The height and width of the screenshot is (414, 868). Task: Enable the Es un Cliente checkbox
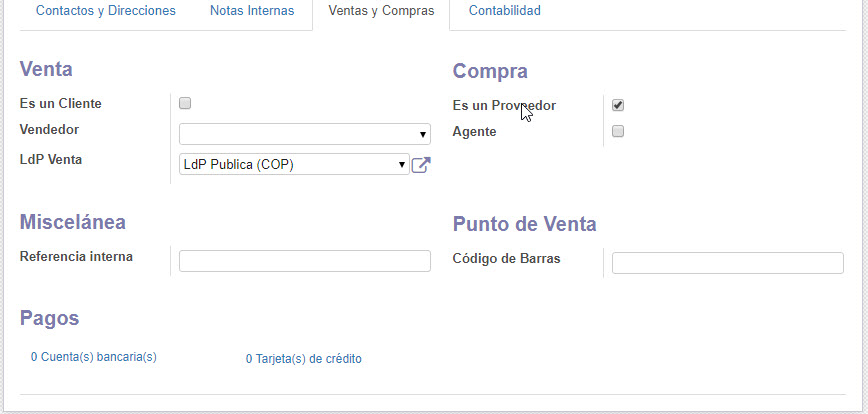(x=185, y=103)
